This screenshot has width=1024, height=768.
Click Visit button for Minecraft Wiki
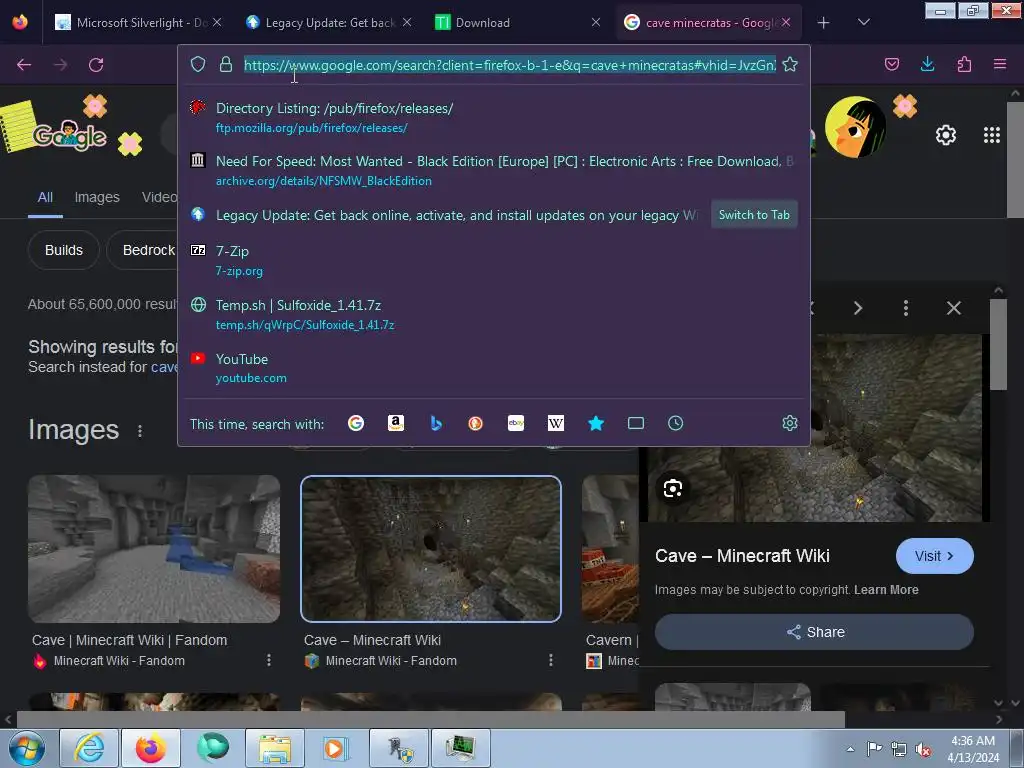935,556
